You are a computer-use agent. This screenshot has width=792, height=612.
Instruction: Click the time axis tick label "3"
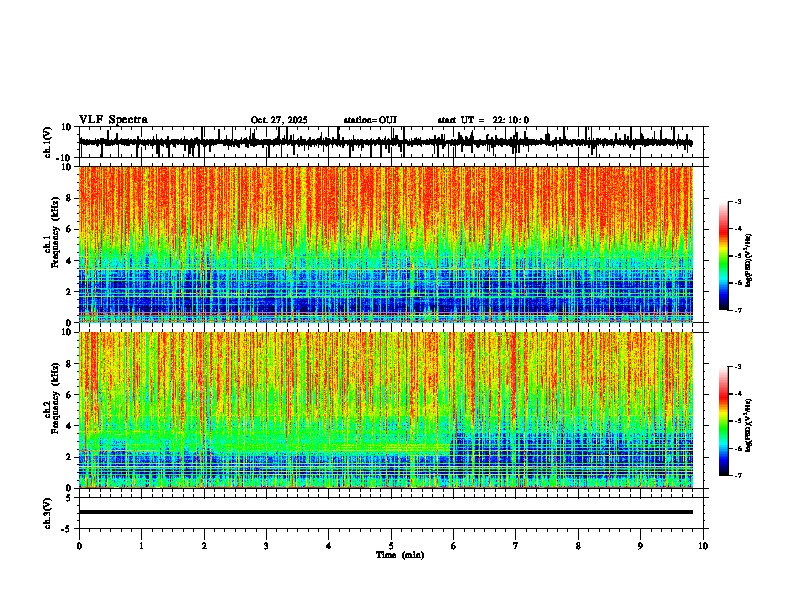266,546
